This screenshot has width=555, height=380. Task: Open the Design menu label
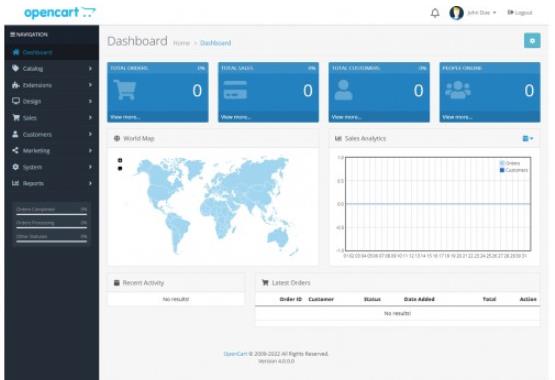(x=32, y=102)
